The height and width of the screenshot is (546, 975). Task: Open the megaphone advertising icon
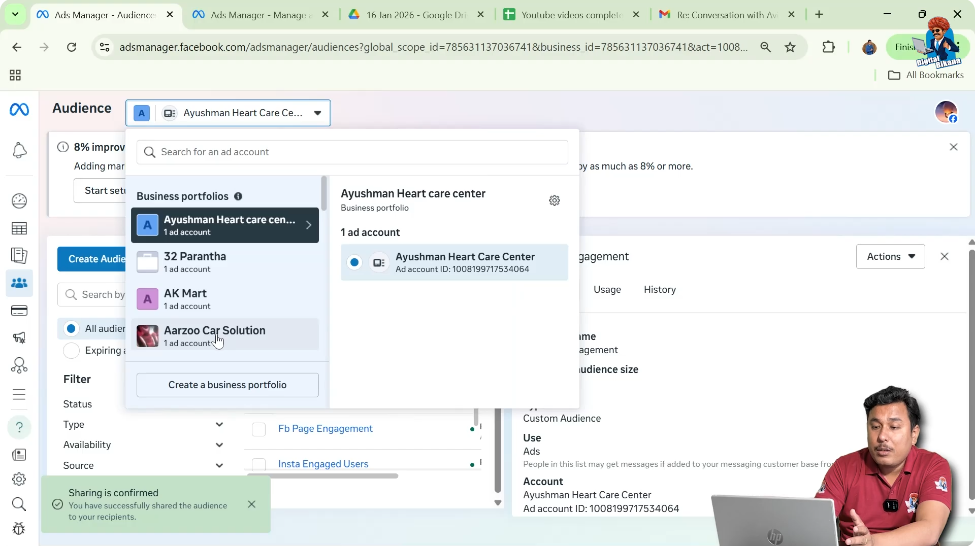(19, 338)
